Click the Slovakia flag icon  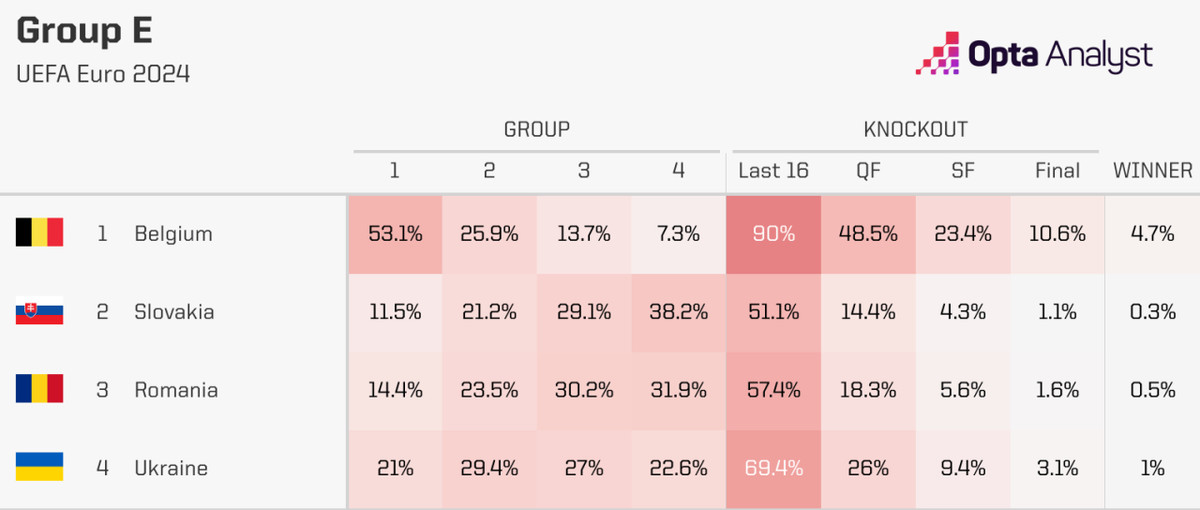40,311
